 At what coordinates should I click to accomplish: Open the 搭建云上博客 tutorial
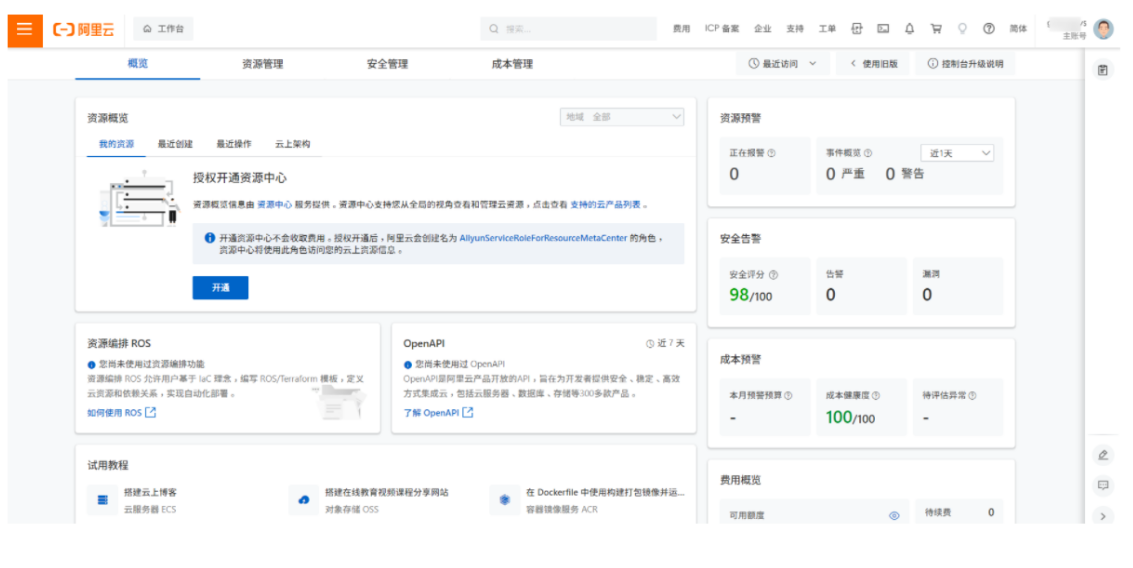click(x=150, y=492)
